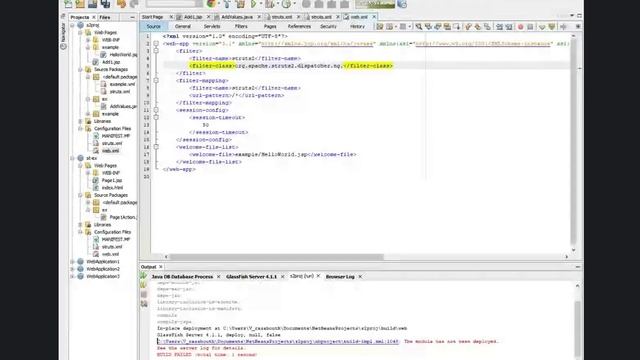Close the Output window tab
The height and width of the screenshot is (360, 640).
(161, 267)
